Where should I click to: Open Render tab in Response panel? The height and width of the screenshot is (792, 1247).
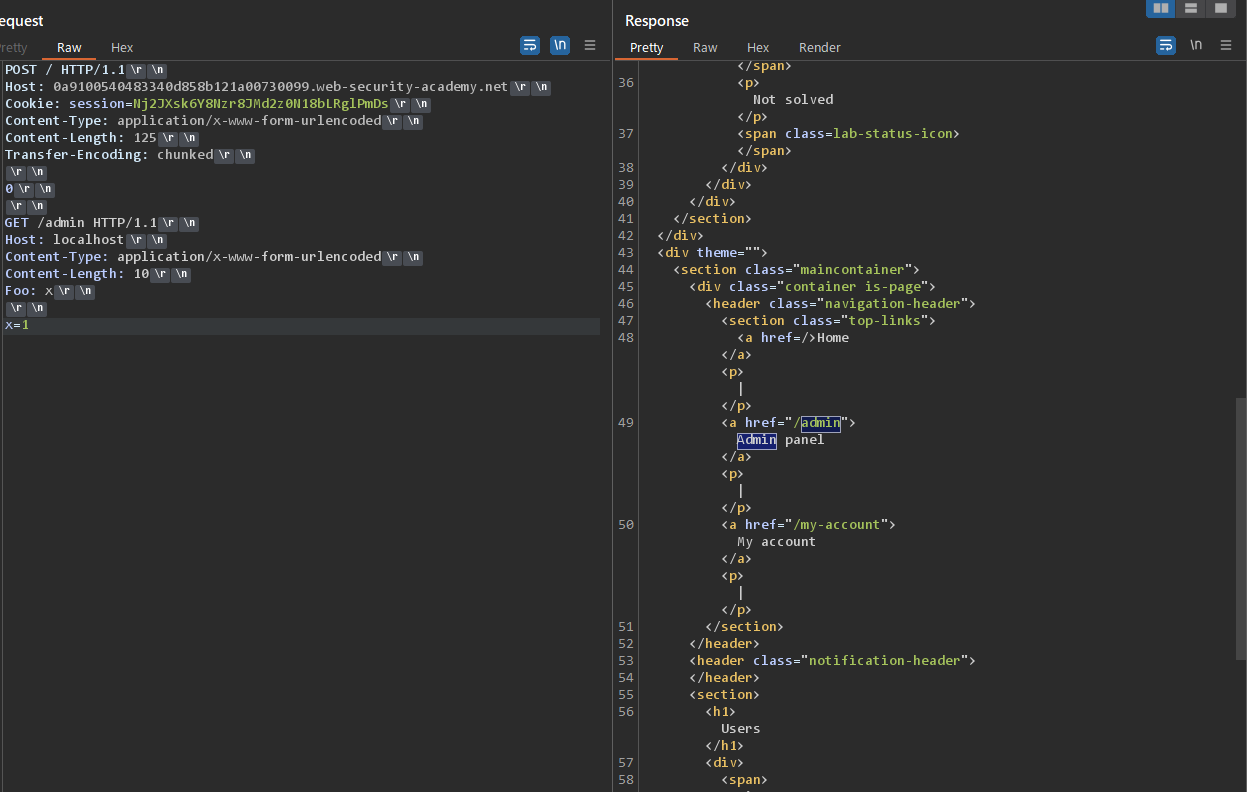click(819, 47)
